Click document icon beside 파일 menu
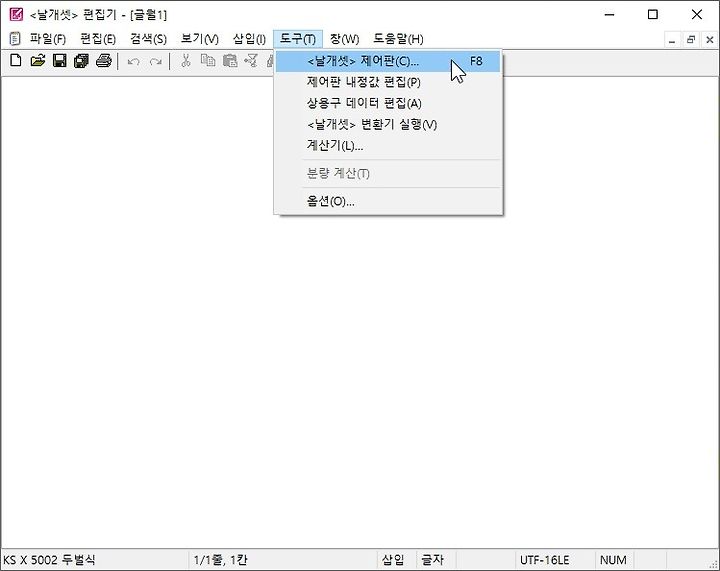Image resolution: width=720 pixels, height=571 pixels. (x=15, y=39)
